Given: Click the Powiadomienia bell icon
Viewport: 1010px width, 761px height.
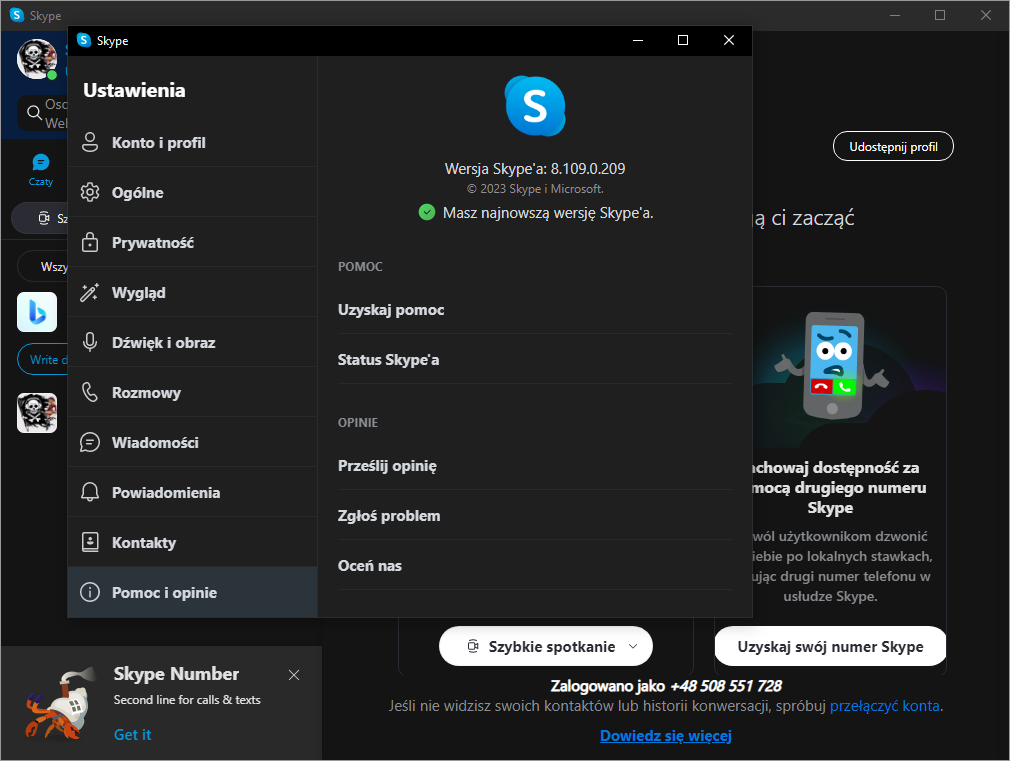Looking at the screenshot, I should click(x=90, y=492).
